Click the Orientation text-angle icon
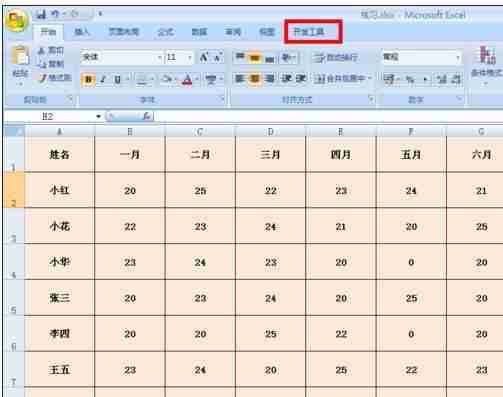The height and width of the screenshot is (397, 503). point(287,57)
